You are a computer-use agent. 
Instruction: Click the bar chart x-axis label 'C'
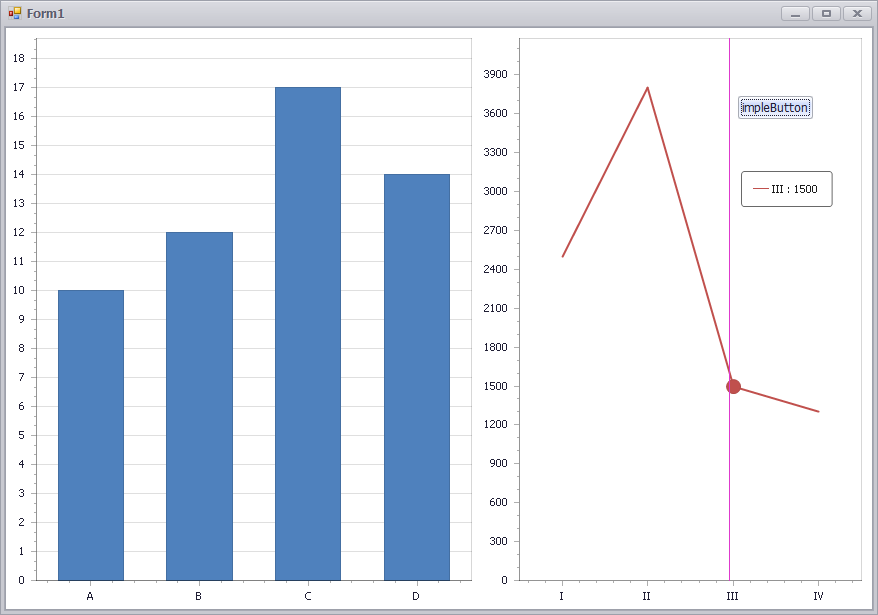pyautogui.click(x=307, y=597)
